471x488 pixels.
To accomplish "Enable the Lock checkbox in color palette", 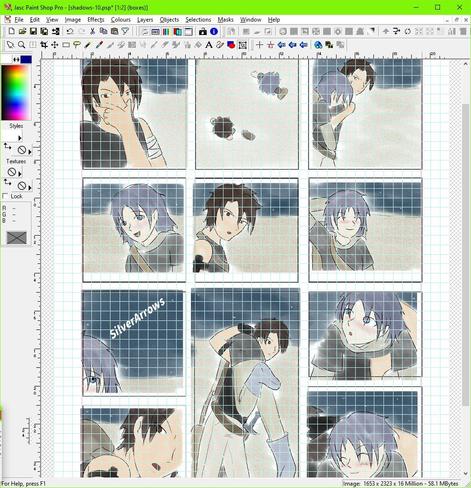I will [5, 196].
